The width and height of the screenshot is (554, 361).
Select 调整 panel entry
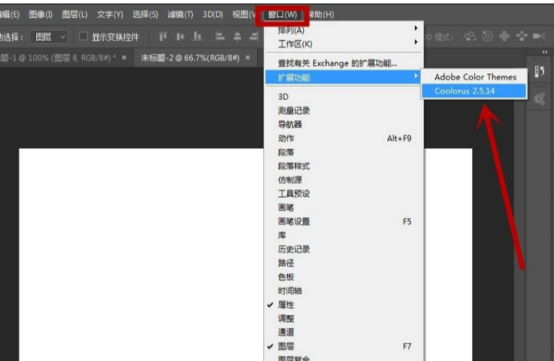click(344, 318)
